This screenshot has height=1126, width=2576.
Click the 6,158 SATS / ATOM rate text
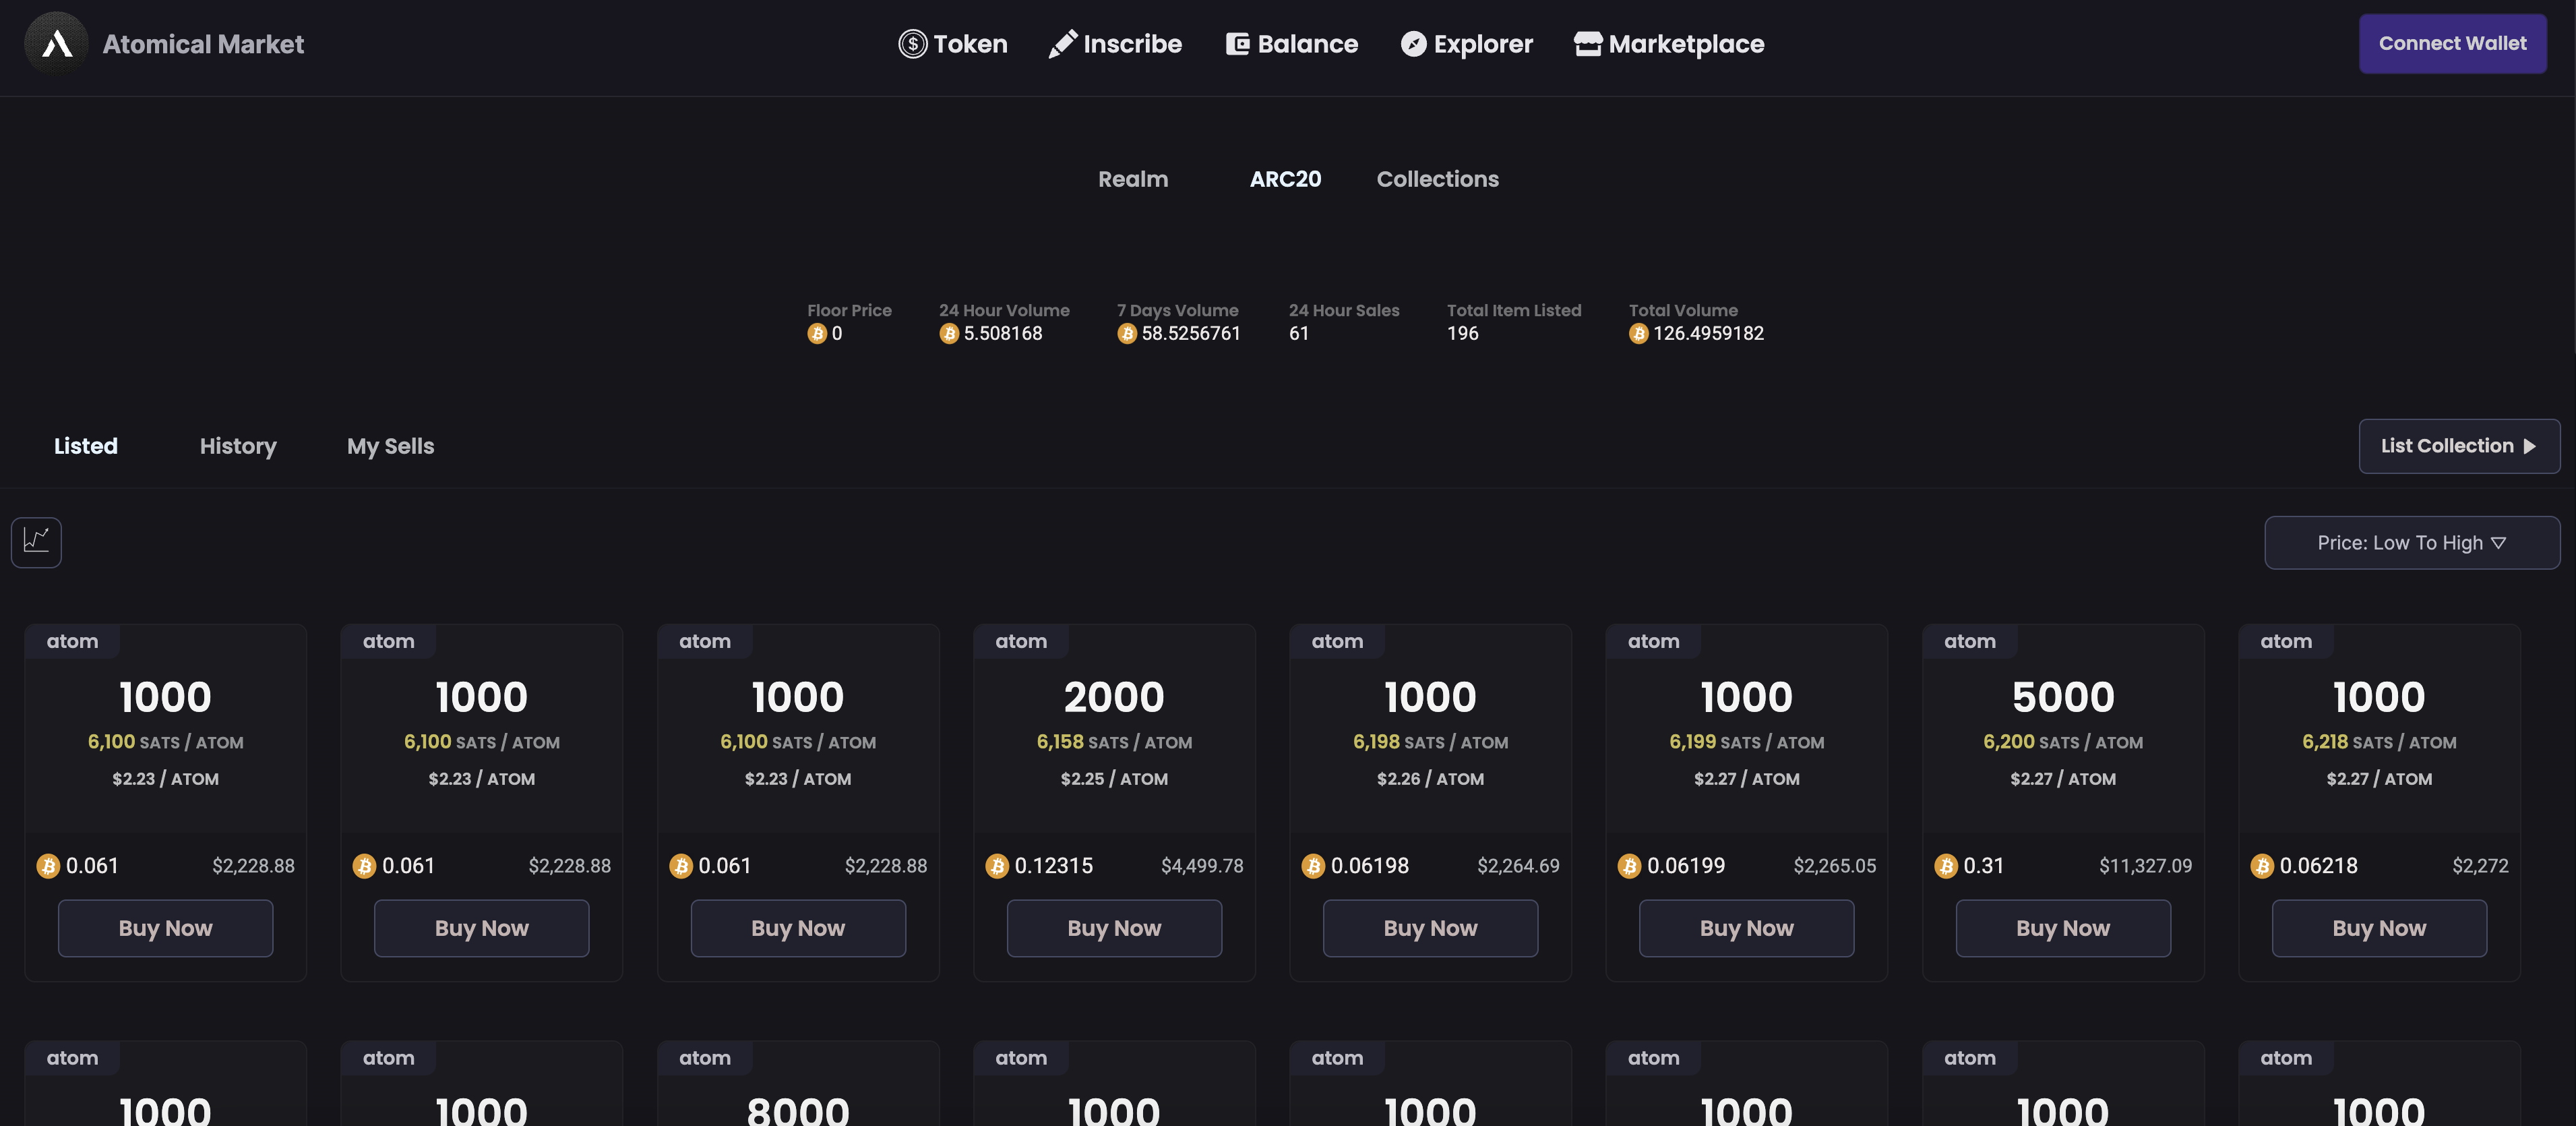click(1114, 742)
